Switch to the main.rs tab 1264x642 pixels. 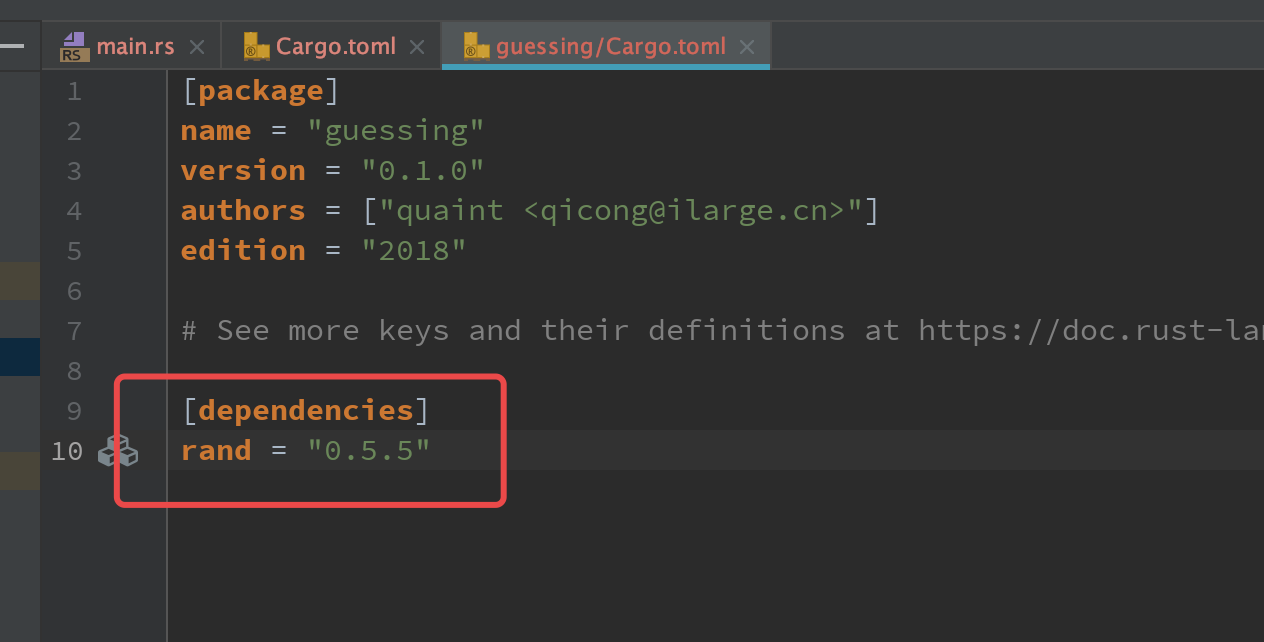click(135, 47)
